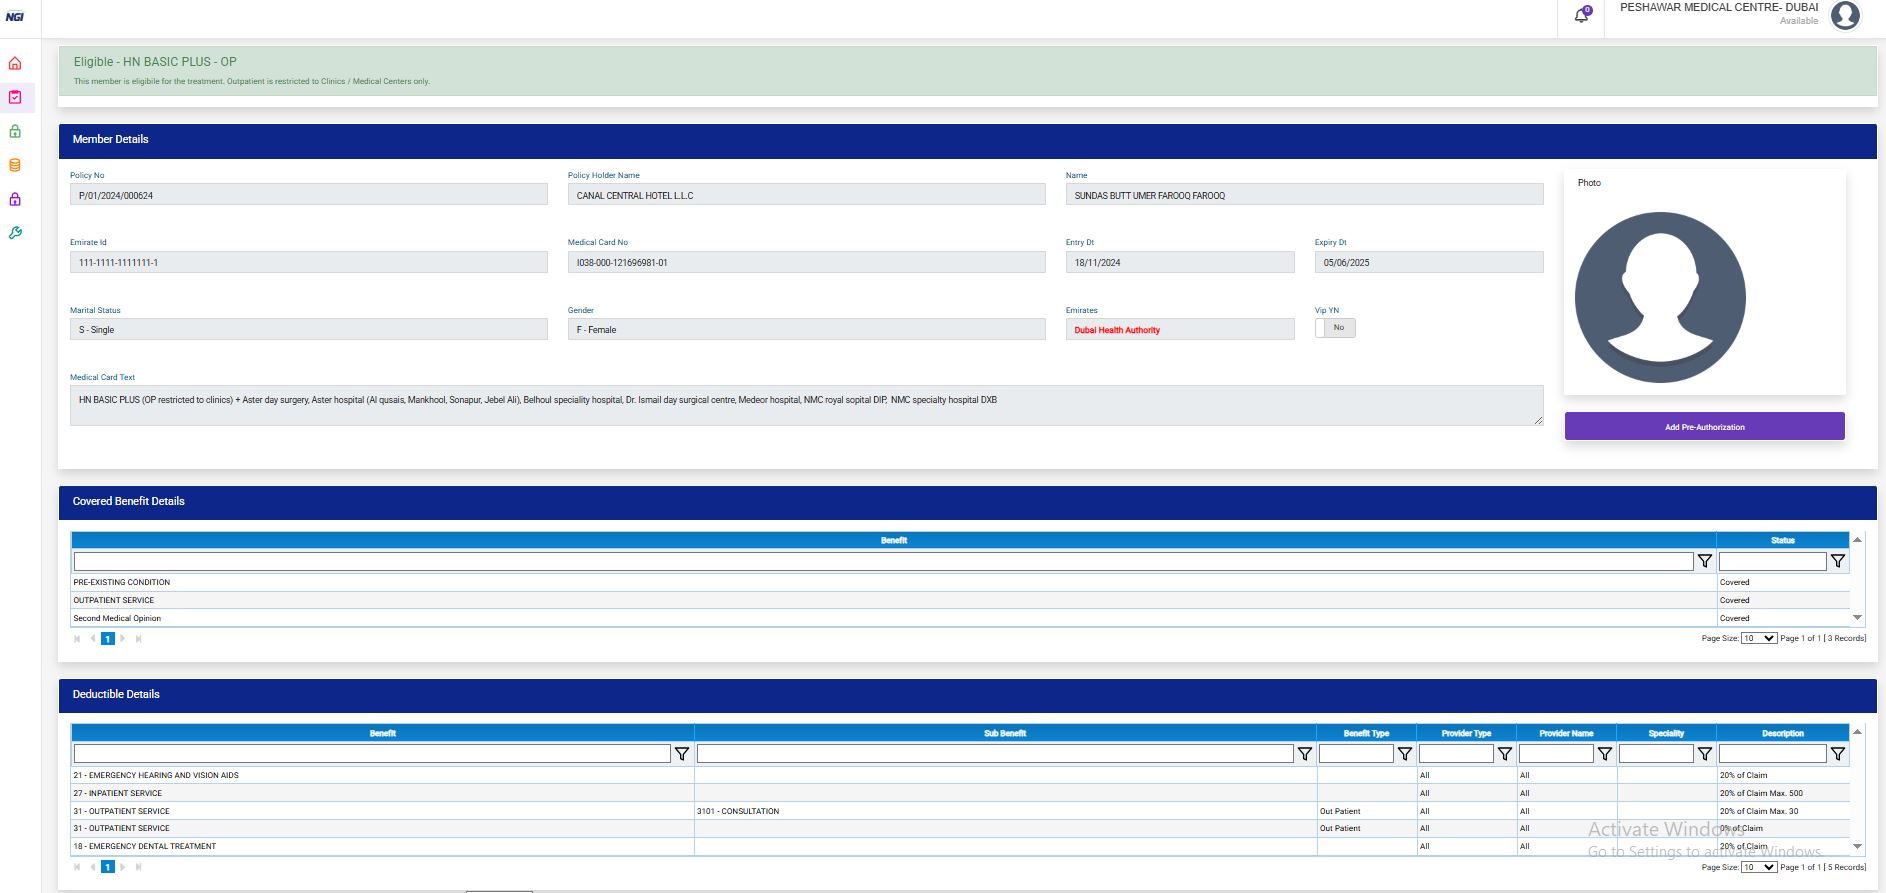The image size is (1886, 893).
Task: Open the wrench tools sidebar icon
Action: pyautogui.click(x=15, y=233)
